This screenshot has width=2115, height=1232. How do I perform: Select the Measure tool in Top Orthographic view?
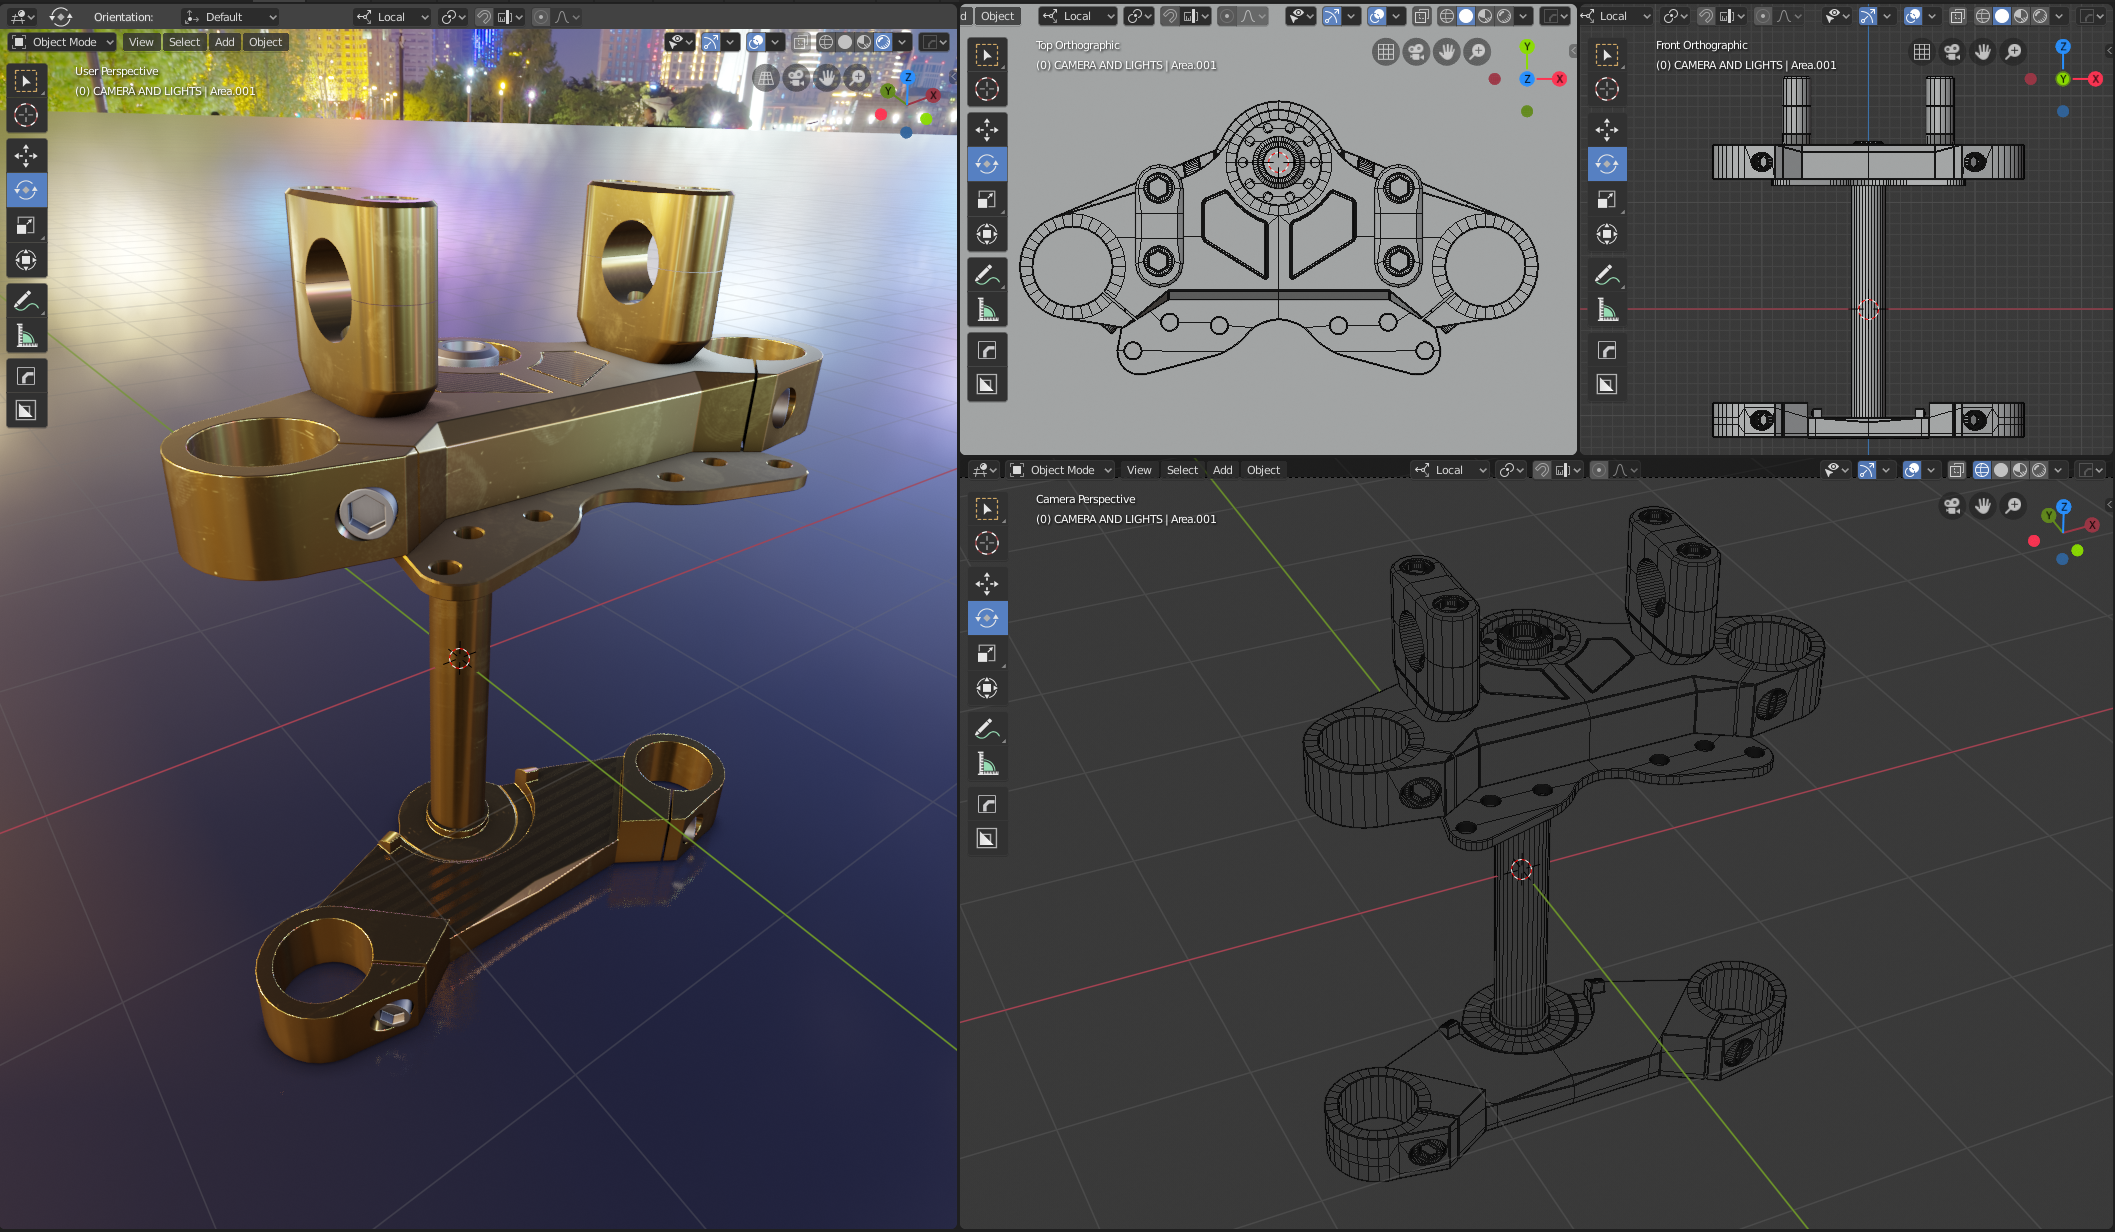(987, 310)
